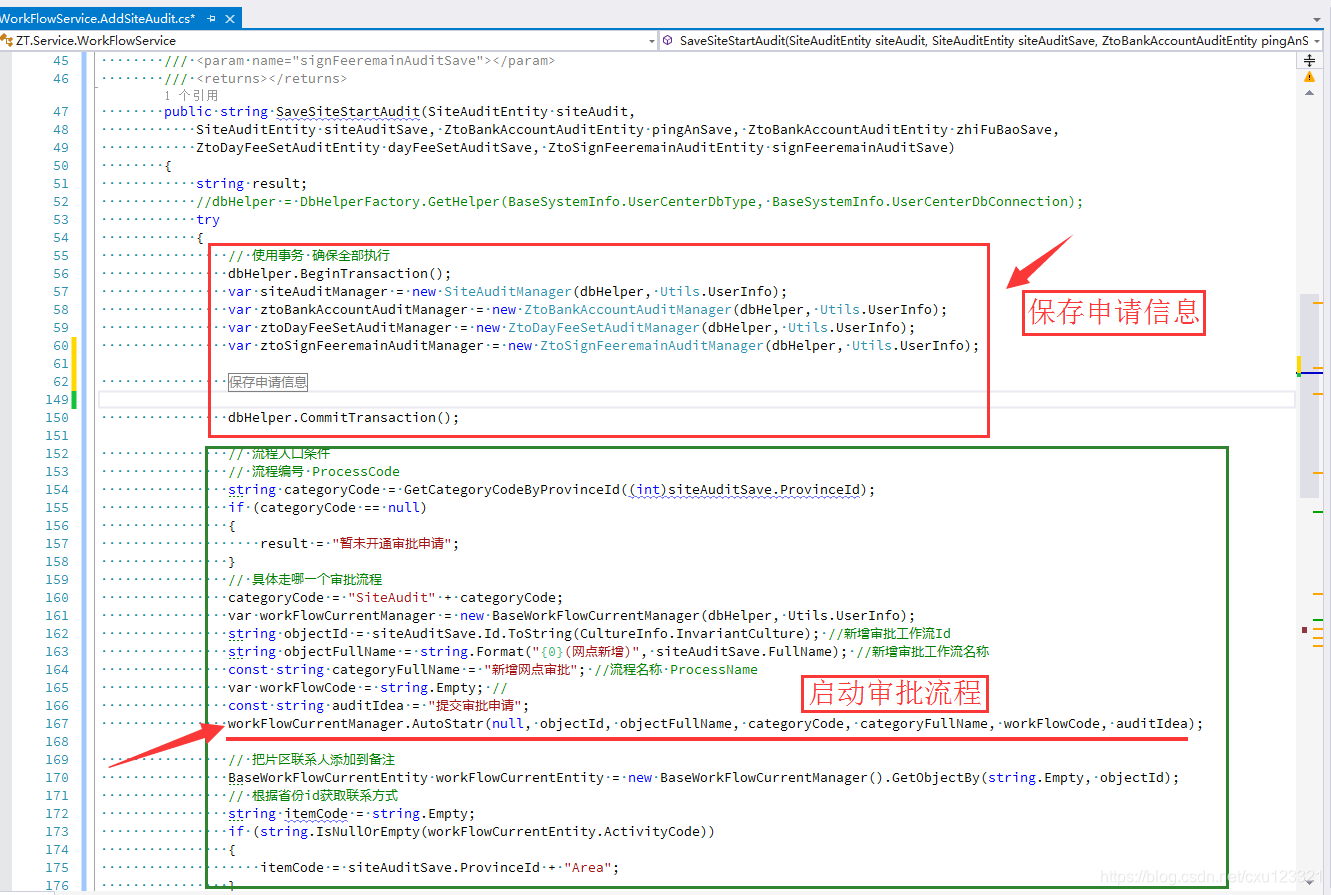Click 'SaveSiteStartAudit' method name on line 47

(x=348, y=111)
